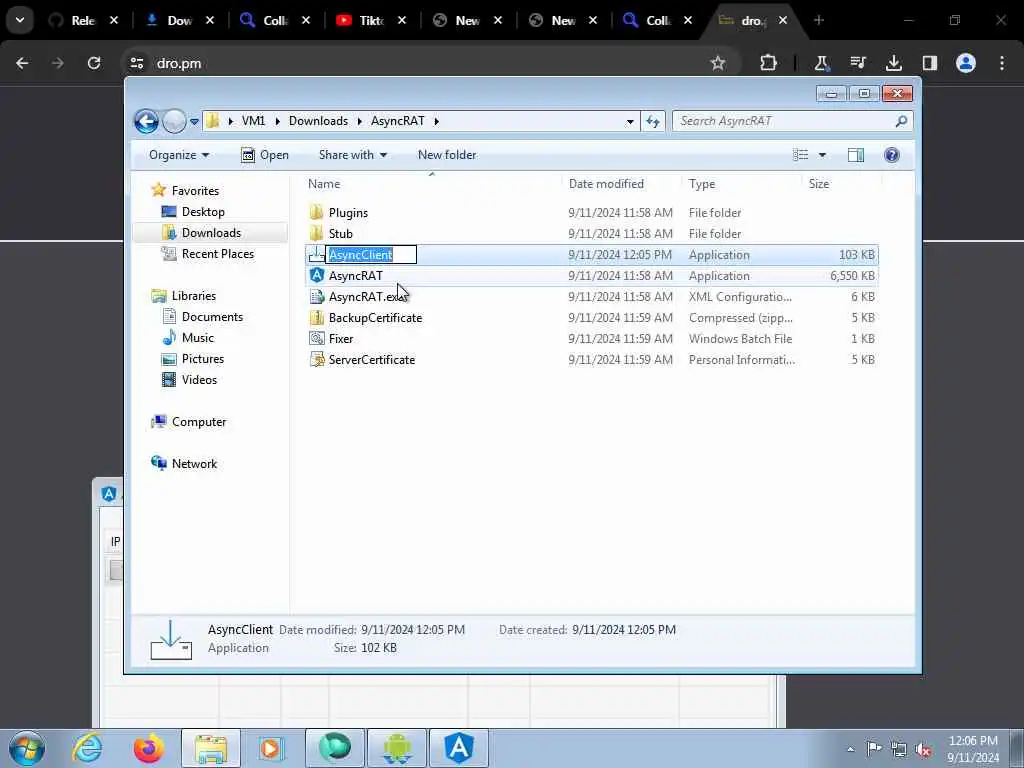Click Libraries in the navigation pane
The width and height of the screenshot is (1024, 768).
[193, 296]
